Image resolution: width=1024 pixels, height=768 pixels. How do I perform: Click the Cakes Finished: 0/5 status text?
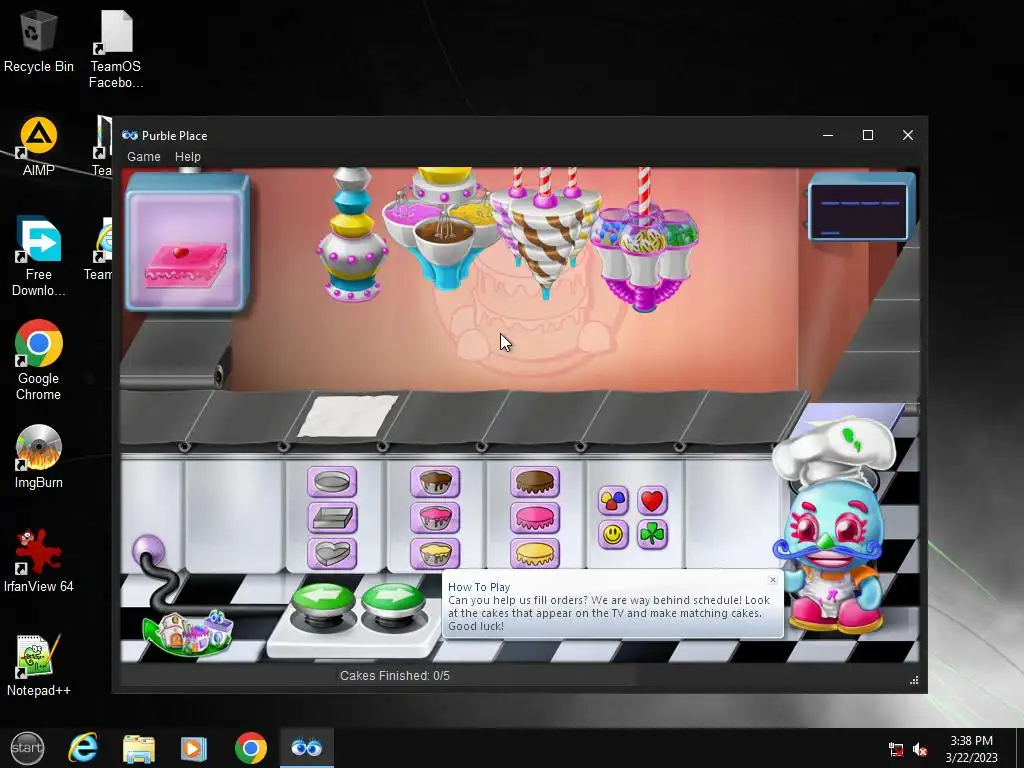coord(394,676)
